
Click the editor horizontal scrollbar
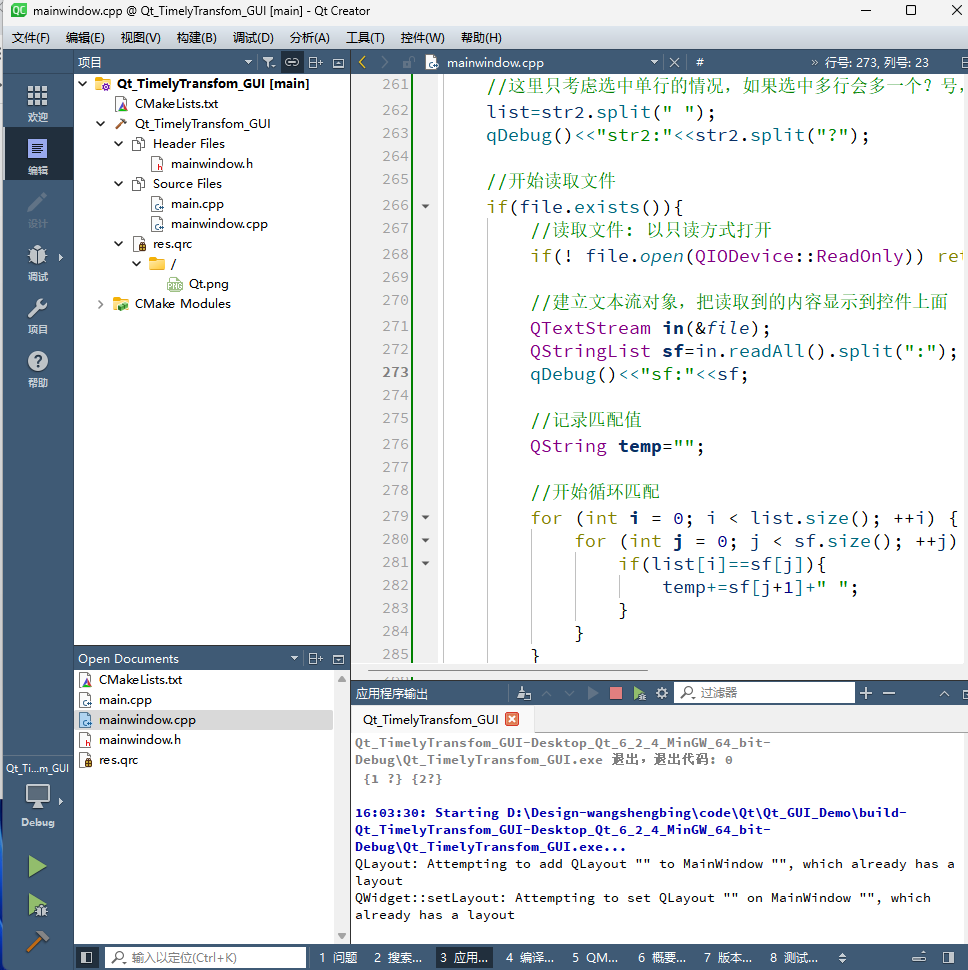(507, 670)
